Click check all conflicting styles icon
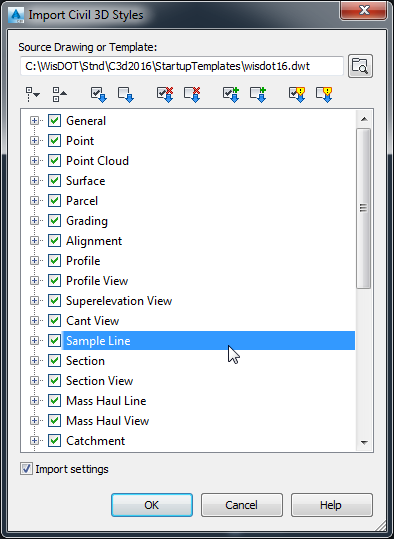Viewport: 394px width, 539px height. coord(297,94)
